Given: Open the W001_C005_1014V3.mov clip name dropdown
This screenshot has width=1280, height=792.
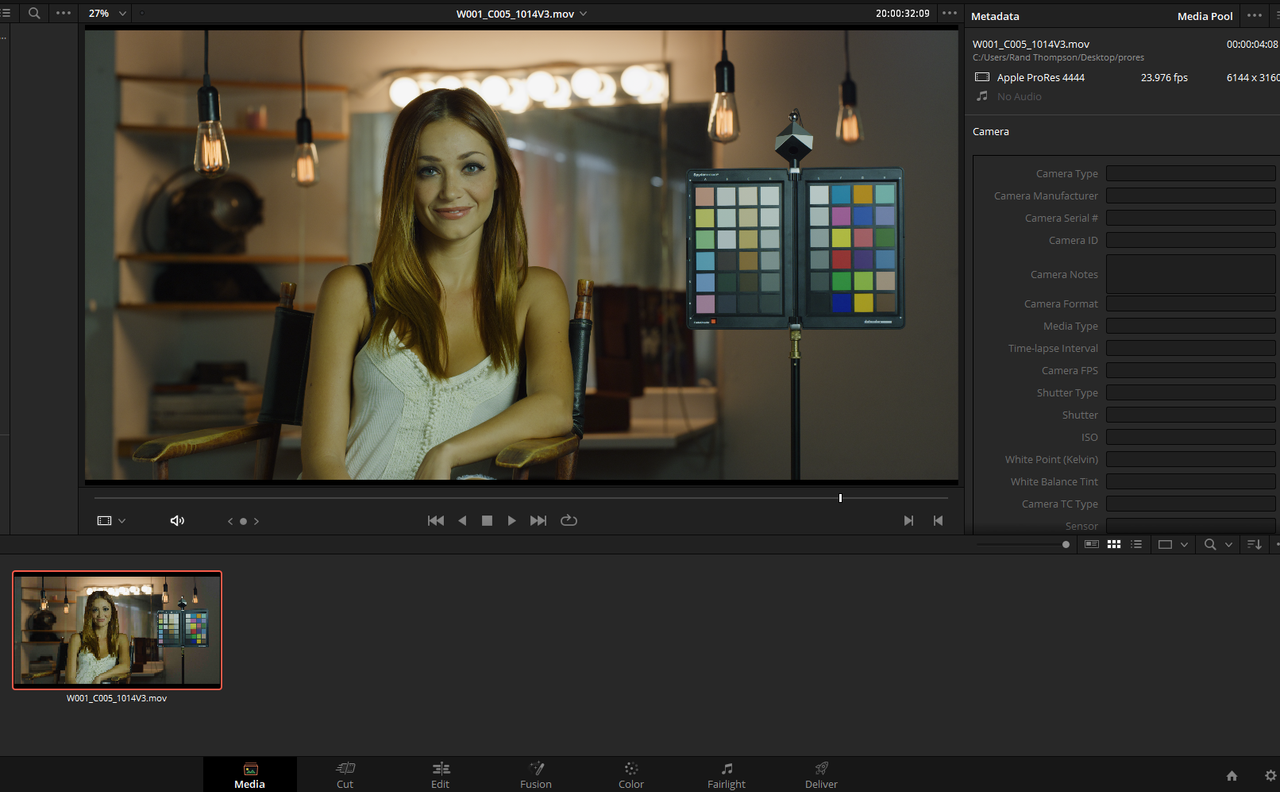Looking at the screenshot, I should coord(521,14).
